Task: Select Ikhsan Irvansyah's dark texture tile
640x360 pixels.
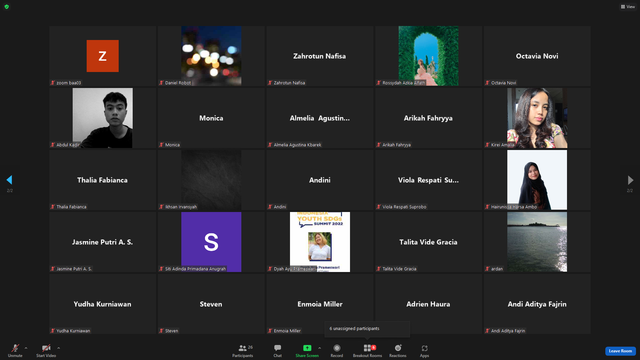Action: (x=211, y=180)
